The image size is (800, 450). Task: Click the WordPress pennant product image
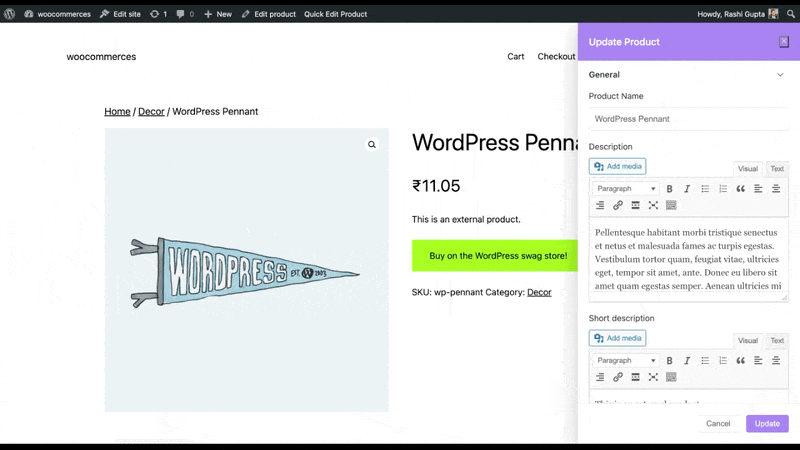[246, 270]
